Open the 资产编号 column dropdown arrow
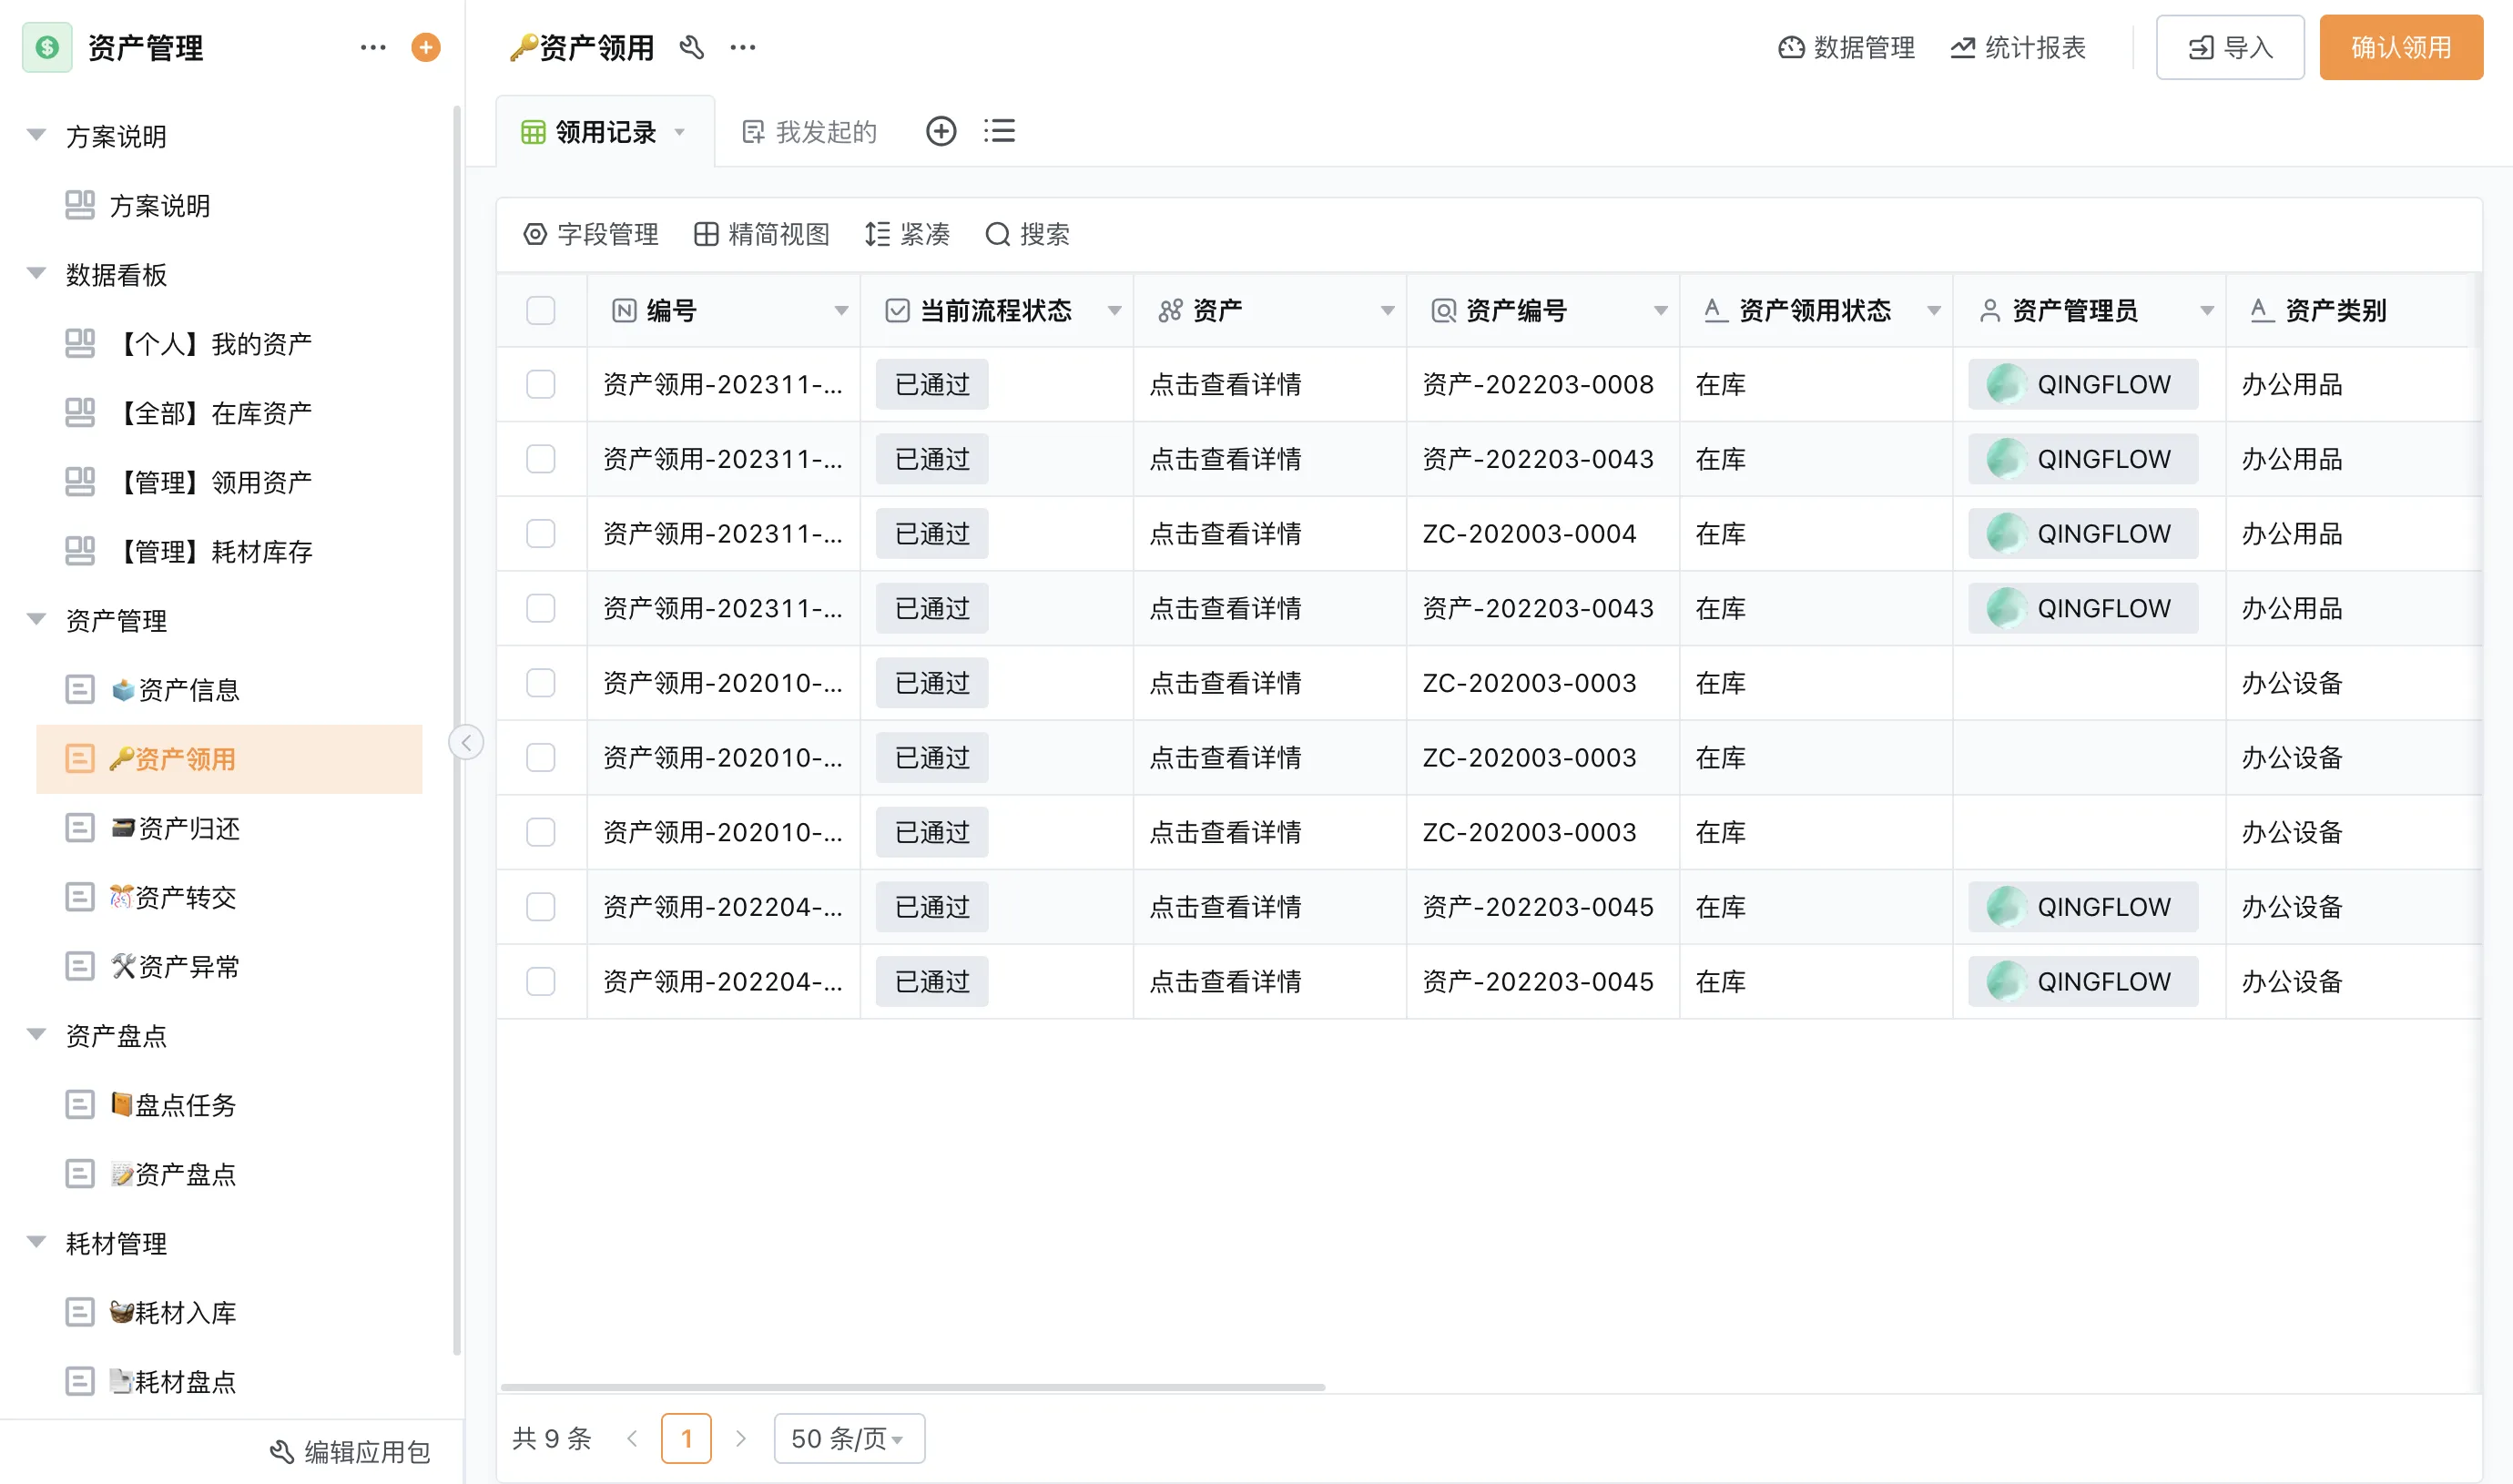2513x1484 pixels. pos(1660,311)
